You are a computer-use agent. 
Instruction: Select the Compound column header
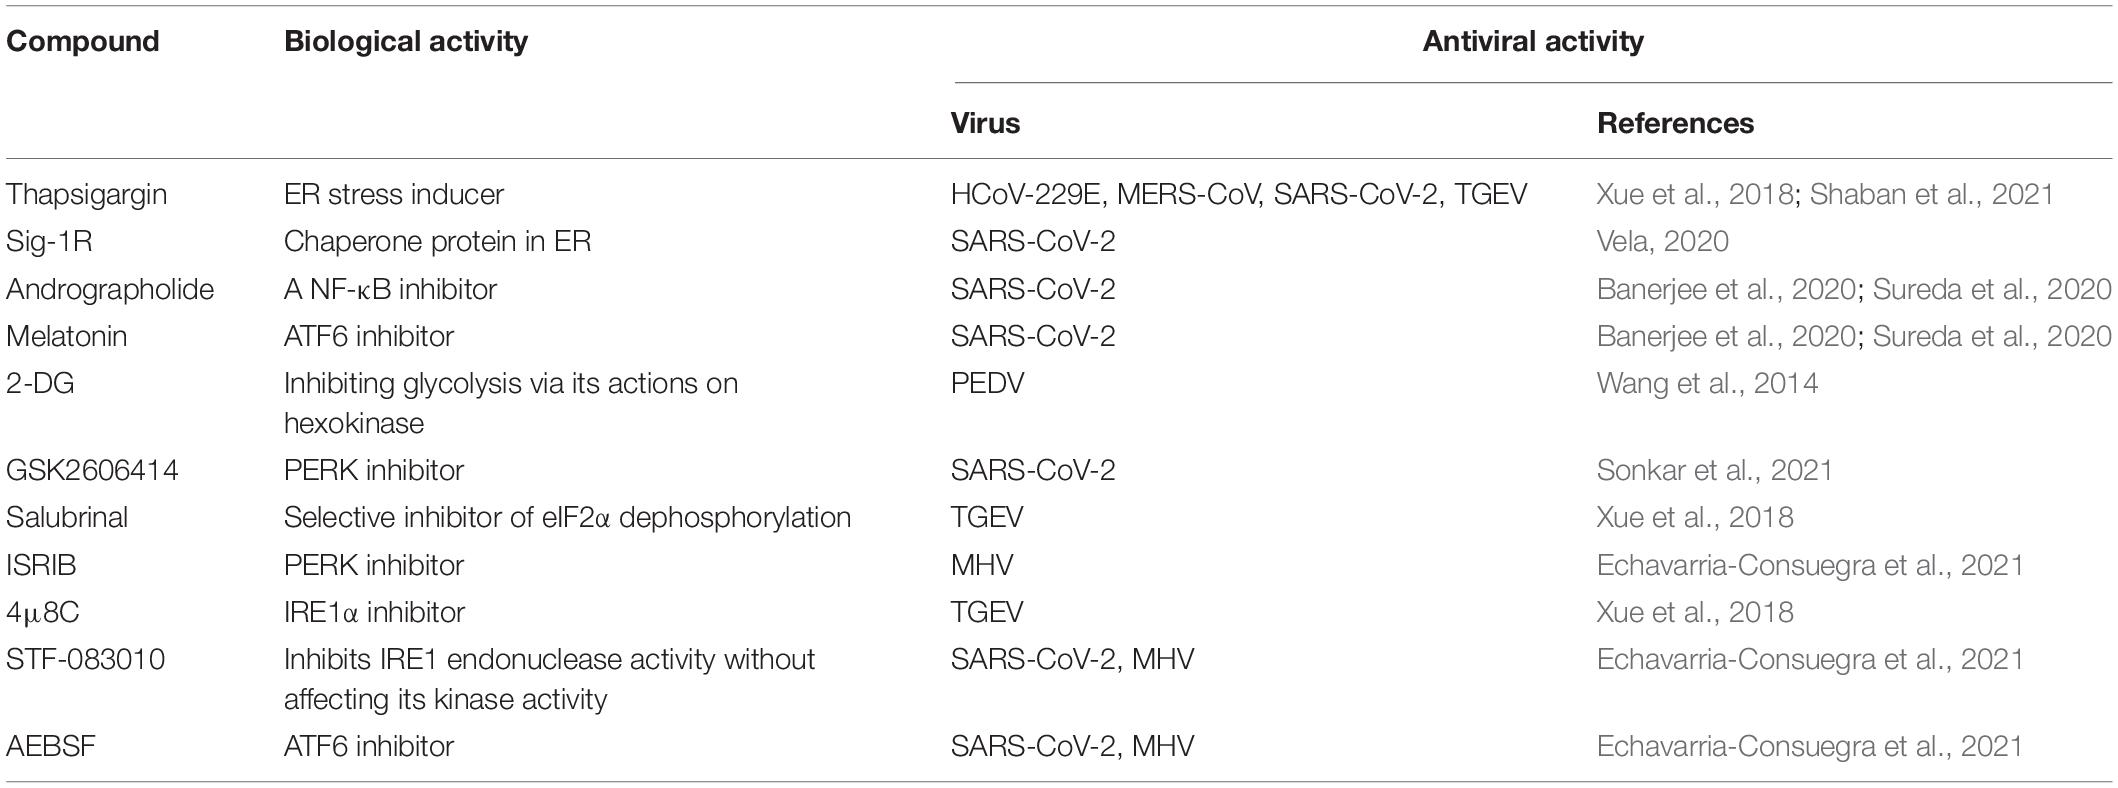[x=83, y=41]
